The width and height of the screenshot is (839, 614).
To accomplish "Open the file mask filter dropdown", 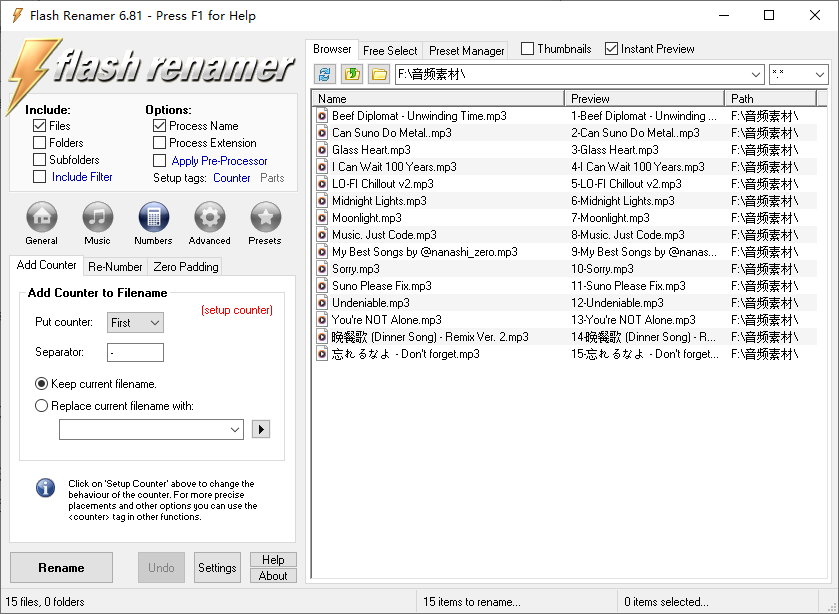I will 819,75.
